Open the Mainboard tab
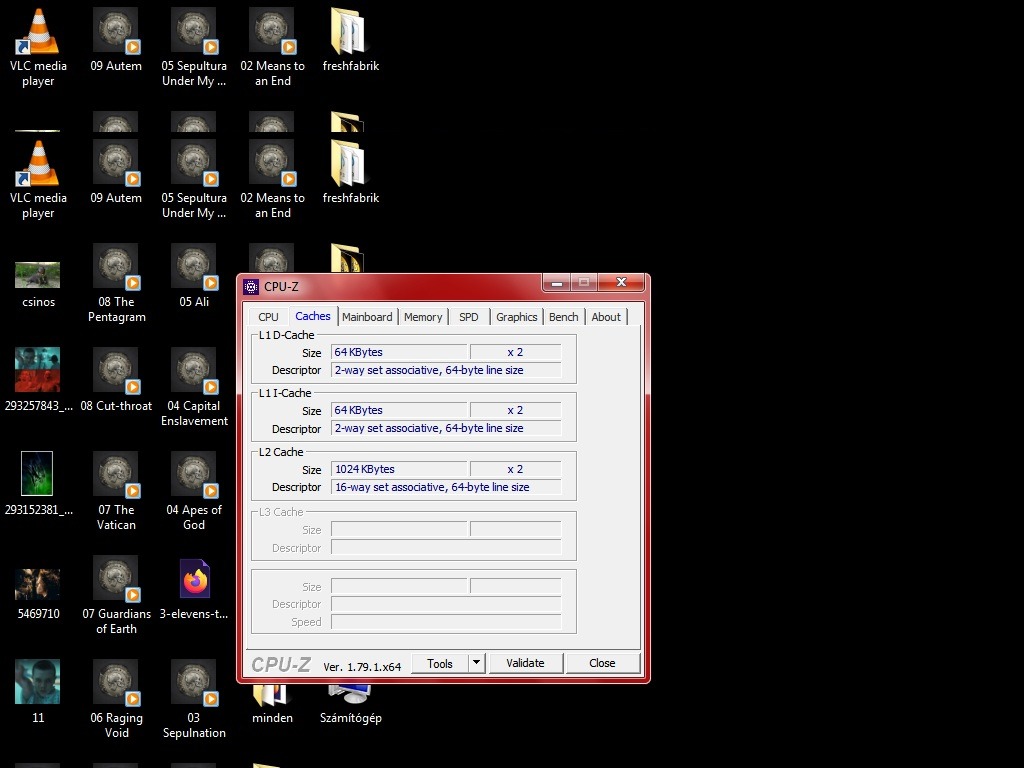Screen dimensions: 1024x768 [367, 317]
